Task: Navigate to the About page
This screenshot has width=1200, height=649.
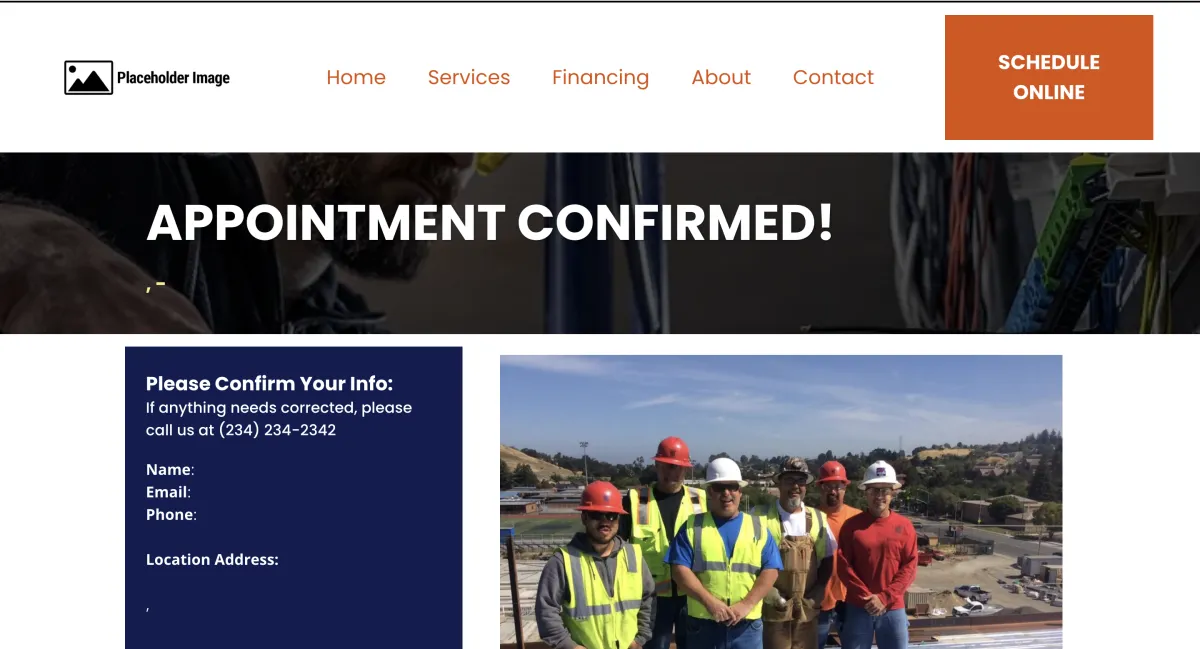Action: pyautogui.click(x=721, y=77)
